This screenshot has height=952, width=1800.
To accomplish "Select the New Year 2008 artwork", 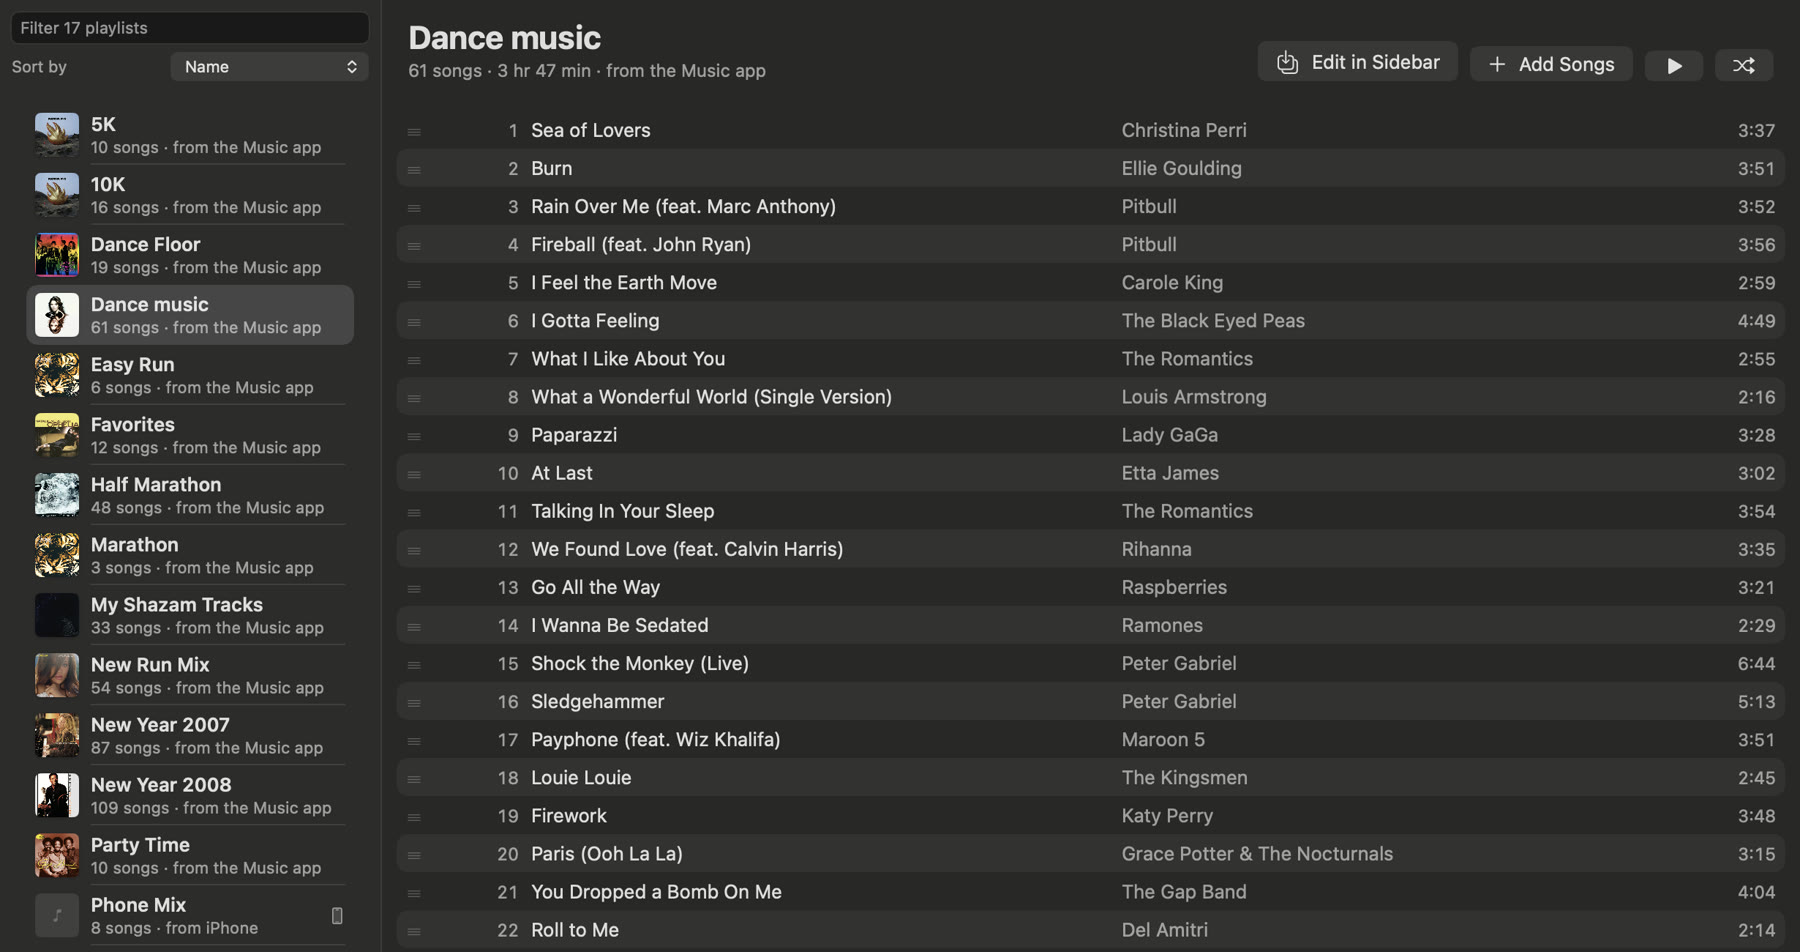I will coord(57,795).
